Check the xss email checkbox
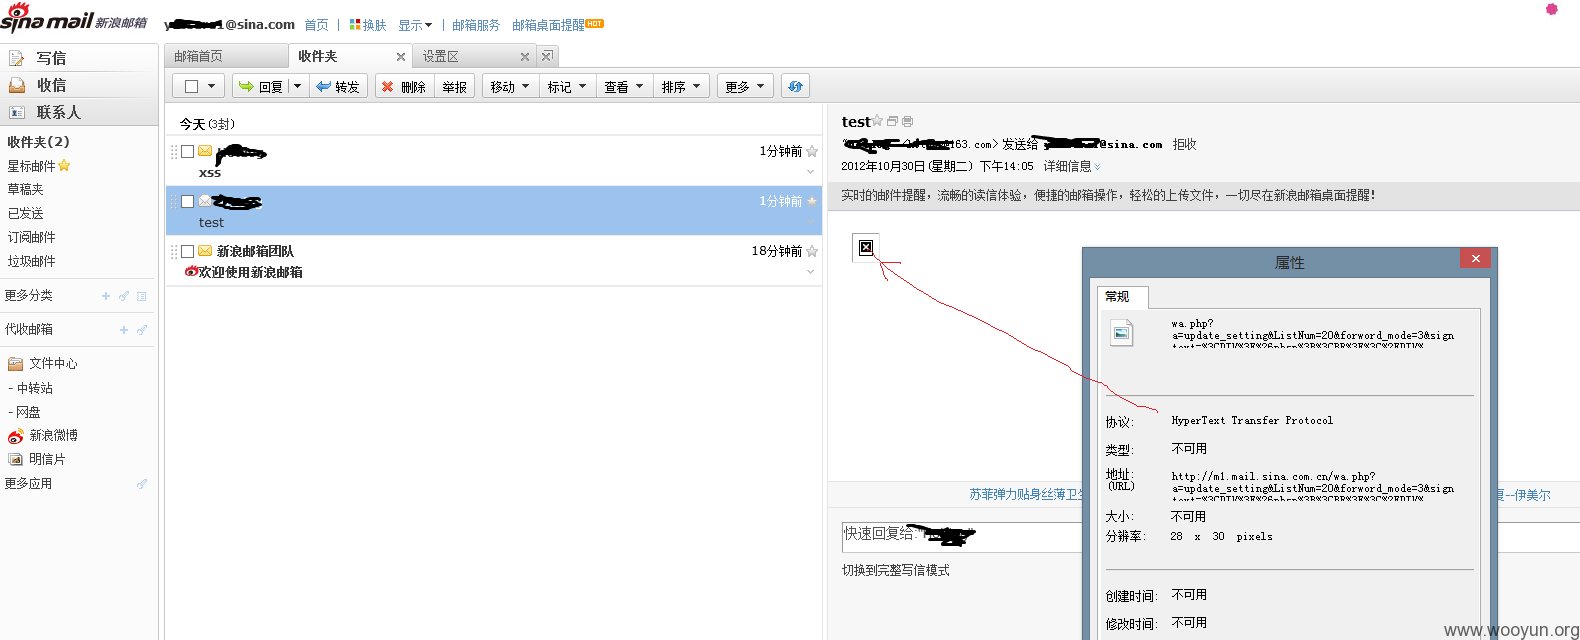 click(187, 152)
